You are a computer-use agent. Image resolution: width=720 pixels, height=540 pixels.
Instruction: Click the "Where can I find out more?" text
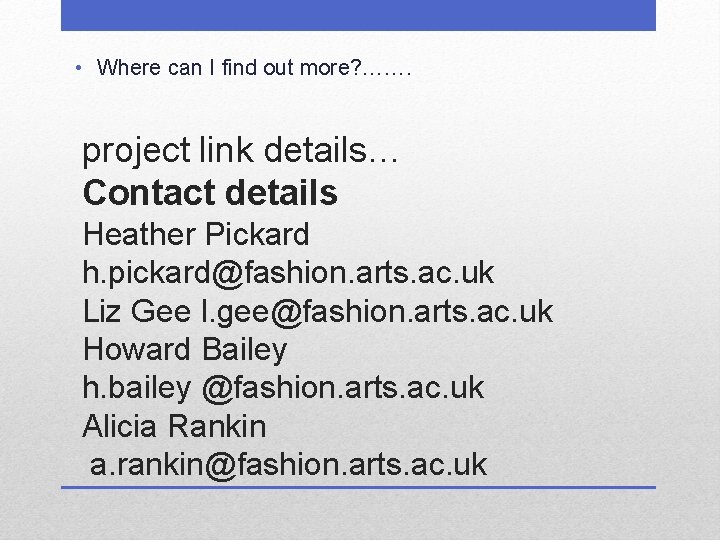[230, 68]
